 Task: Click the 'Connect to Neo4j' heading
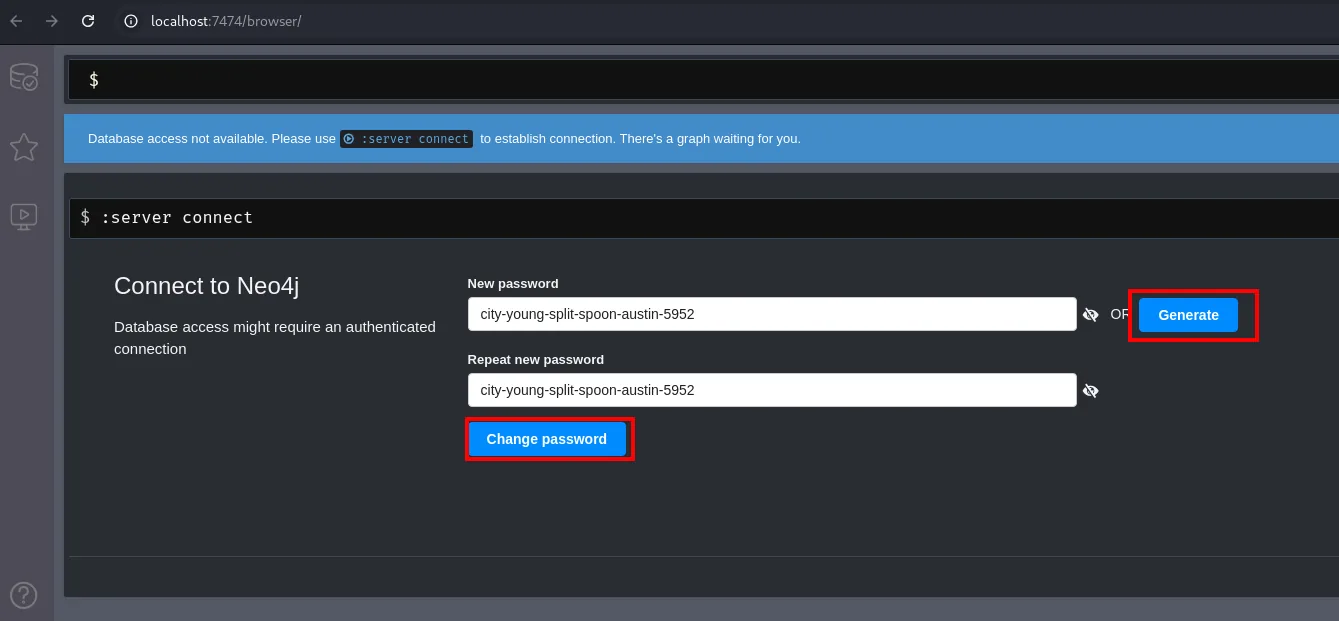pos(207,286)
